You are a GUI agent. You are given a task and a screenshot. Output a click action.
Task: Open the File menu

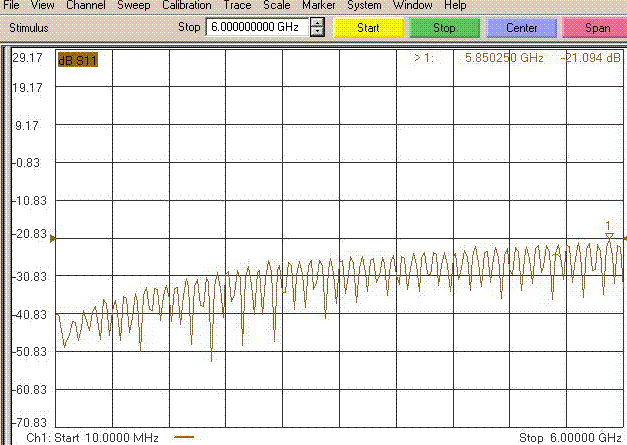click(11, 5)
